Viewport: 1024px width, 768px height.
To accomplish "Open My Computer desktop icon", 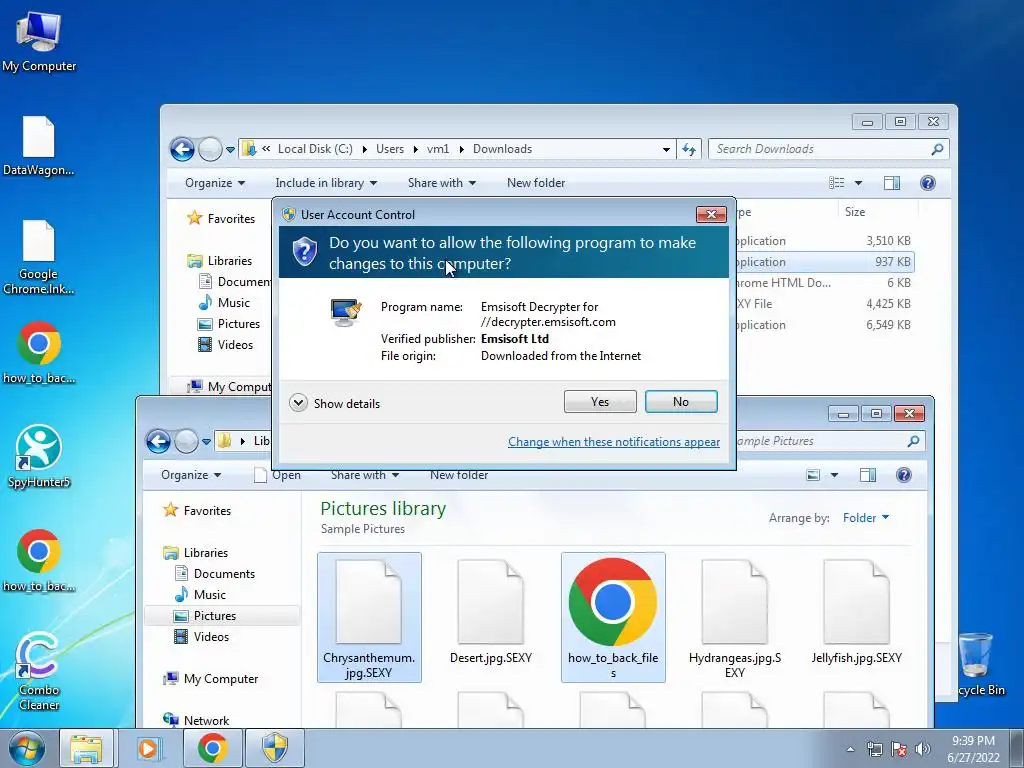I will (39, 42).
